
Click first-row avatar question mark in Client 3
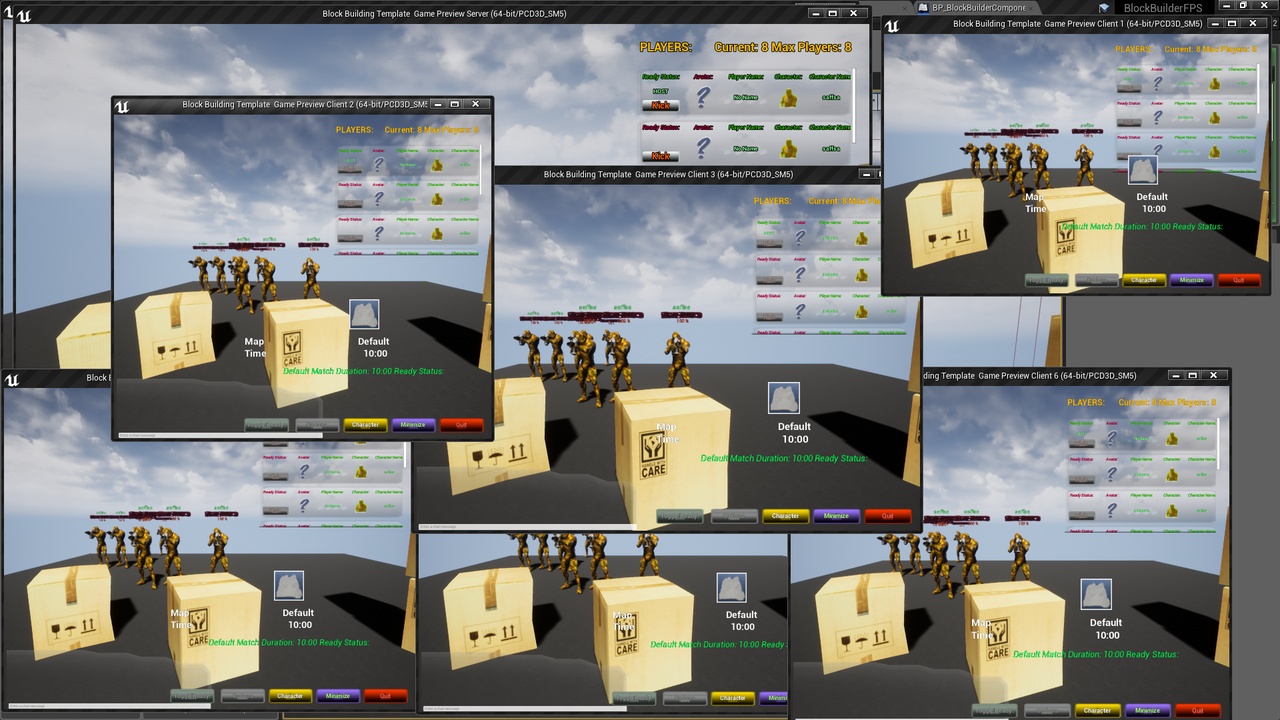(800, 239)
